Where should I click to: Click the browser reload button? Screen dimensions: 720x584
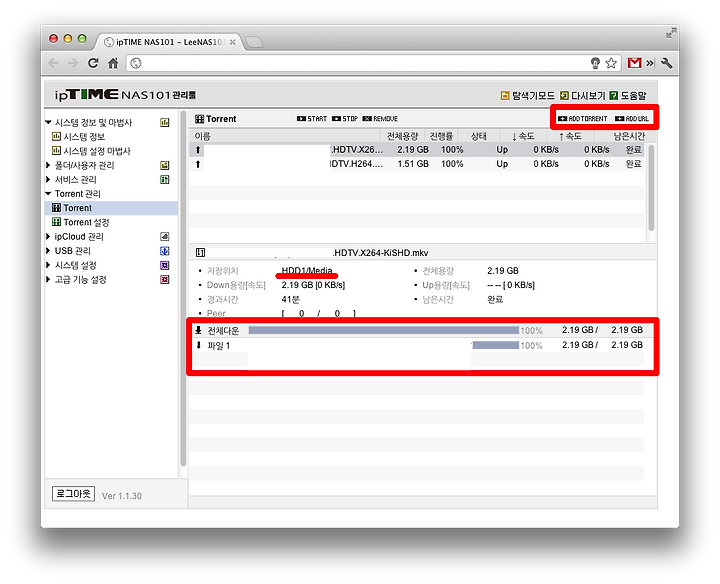click(93, 63)
